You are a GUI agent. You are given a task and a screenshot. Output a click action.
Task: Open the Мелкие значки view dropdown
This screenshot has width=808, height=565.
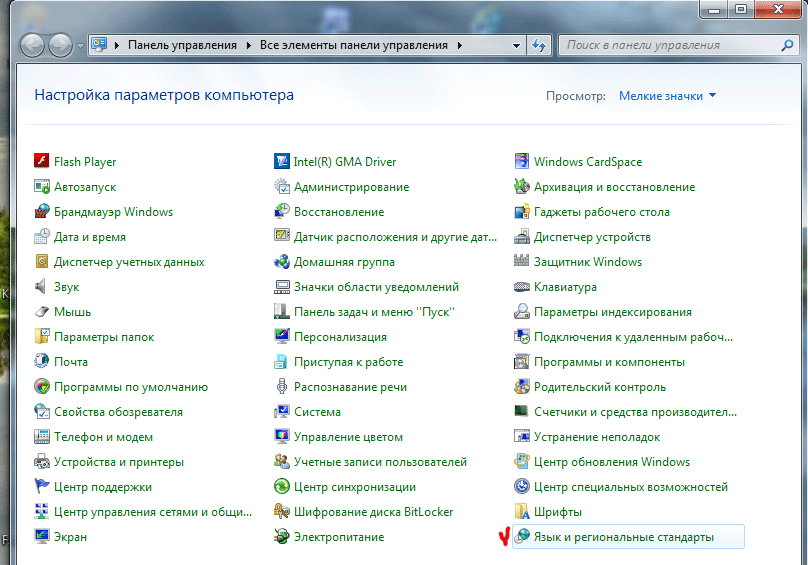(667, 96)
